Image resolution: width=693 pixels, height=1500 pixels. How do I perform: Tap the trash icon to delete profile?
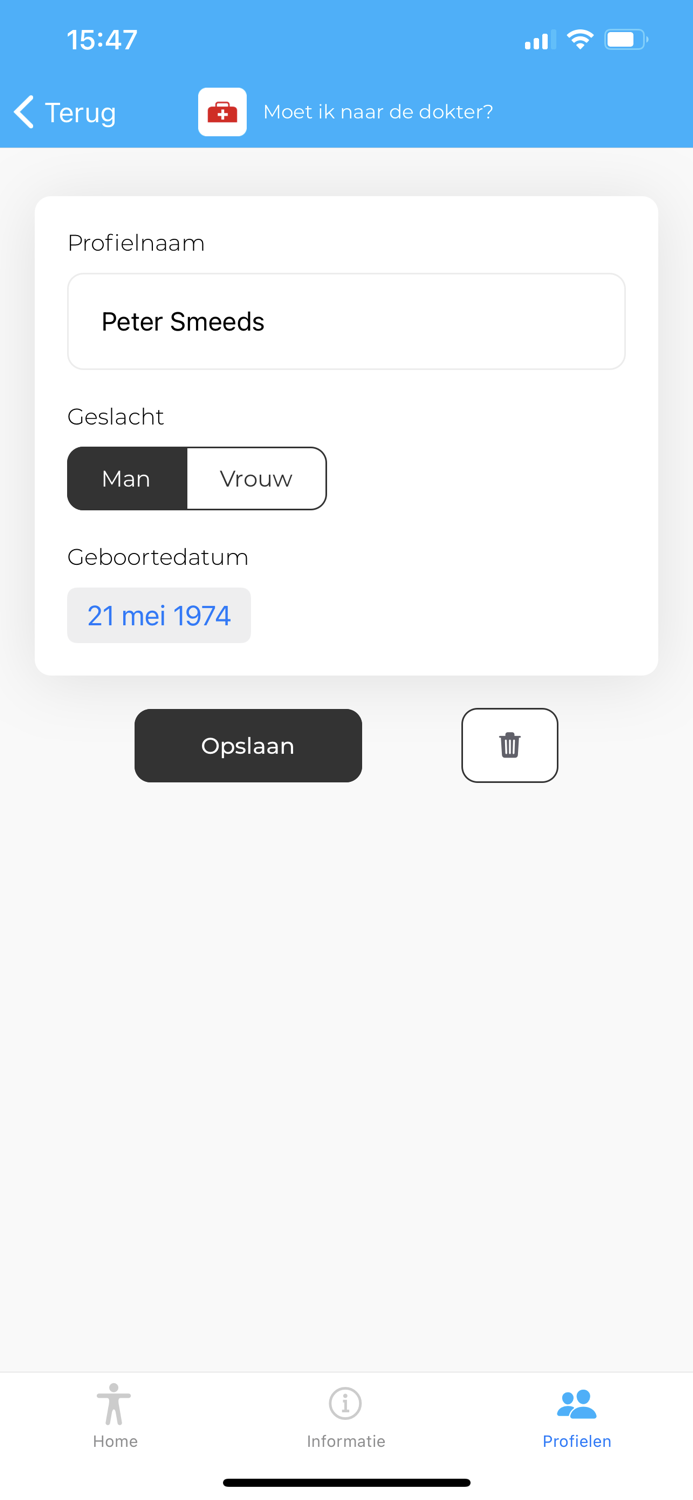pyautogui.click(x=509, y=745)
